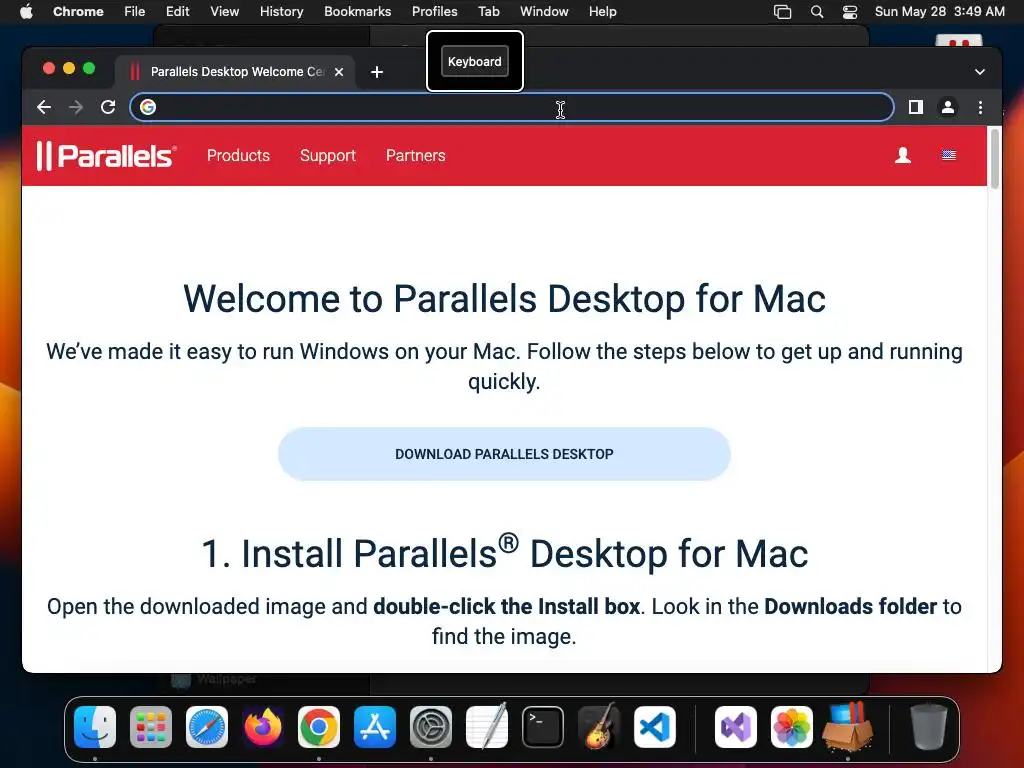Open the Products navigation menu

pos(238,155)
